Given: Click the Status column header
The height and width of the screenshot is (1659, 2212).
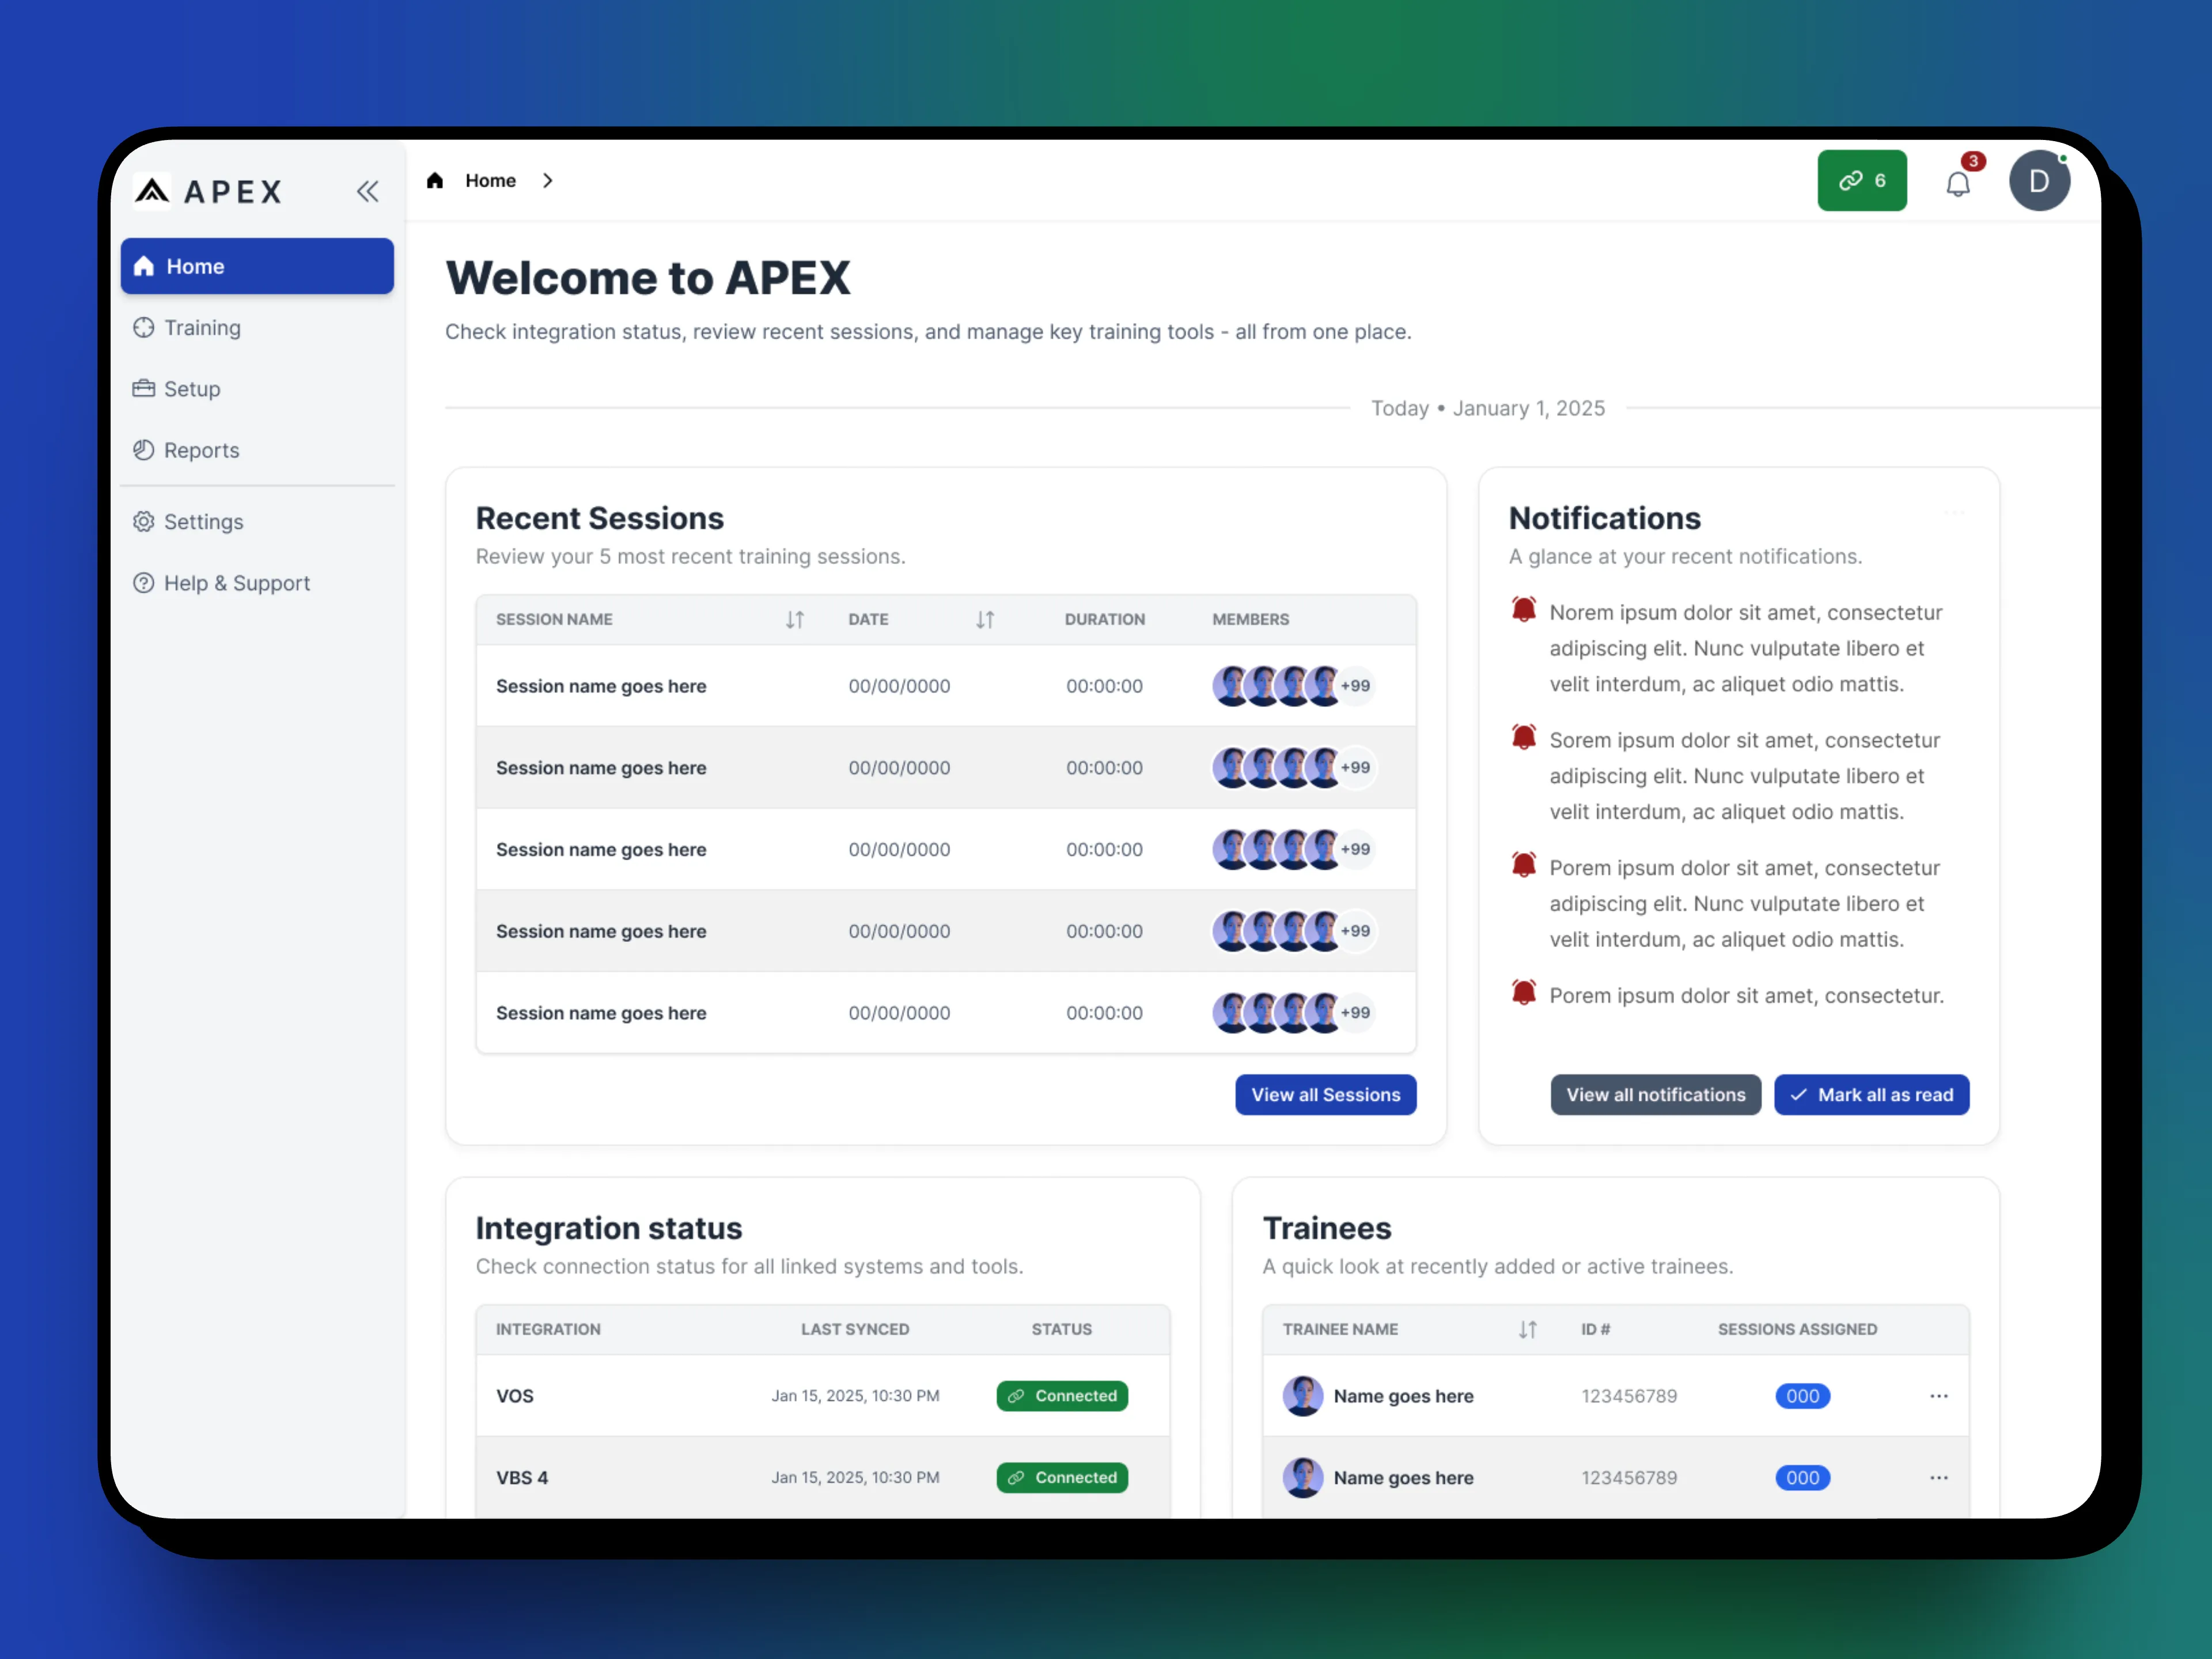Looking at the screenshot, I should 1062,1330.
